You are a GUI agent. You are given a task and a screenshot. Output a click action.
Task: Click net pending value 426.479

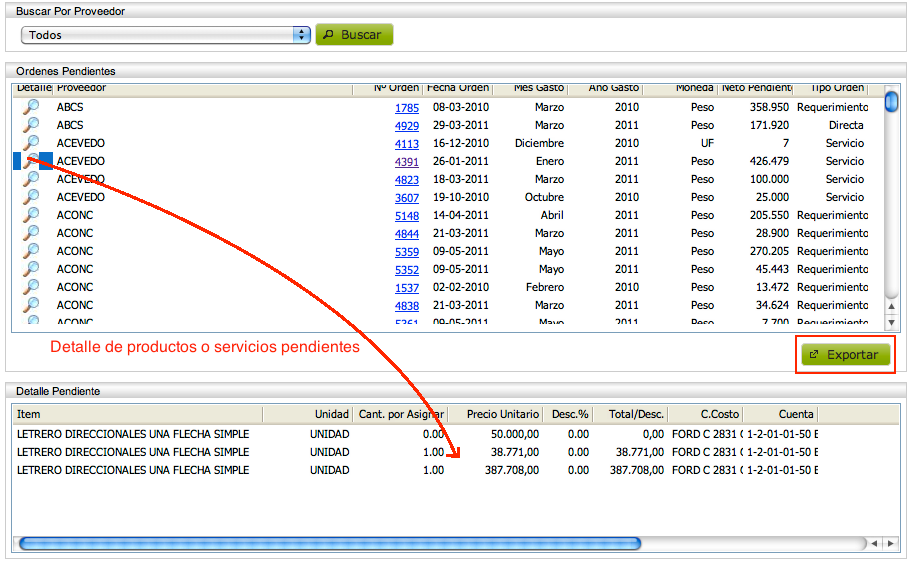[x=769, y=161]
